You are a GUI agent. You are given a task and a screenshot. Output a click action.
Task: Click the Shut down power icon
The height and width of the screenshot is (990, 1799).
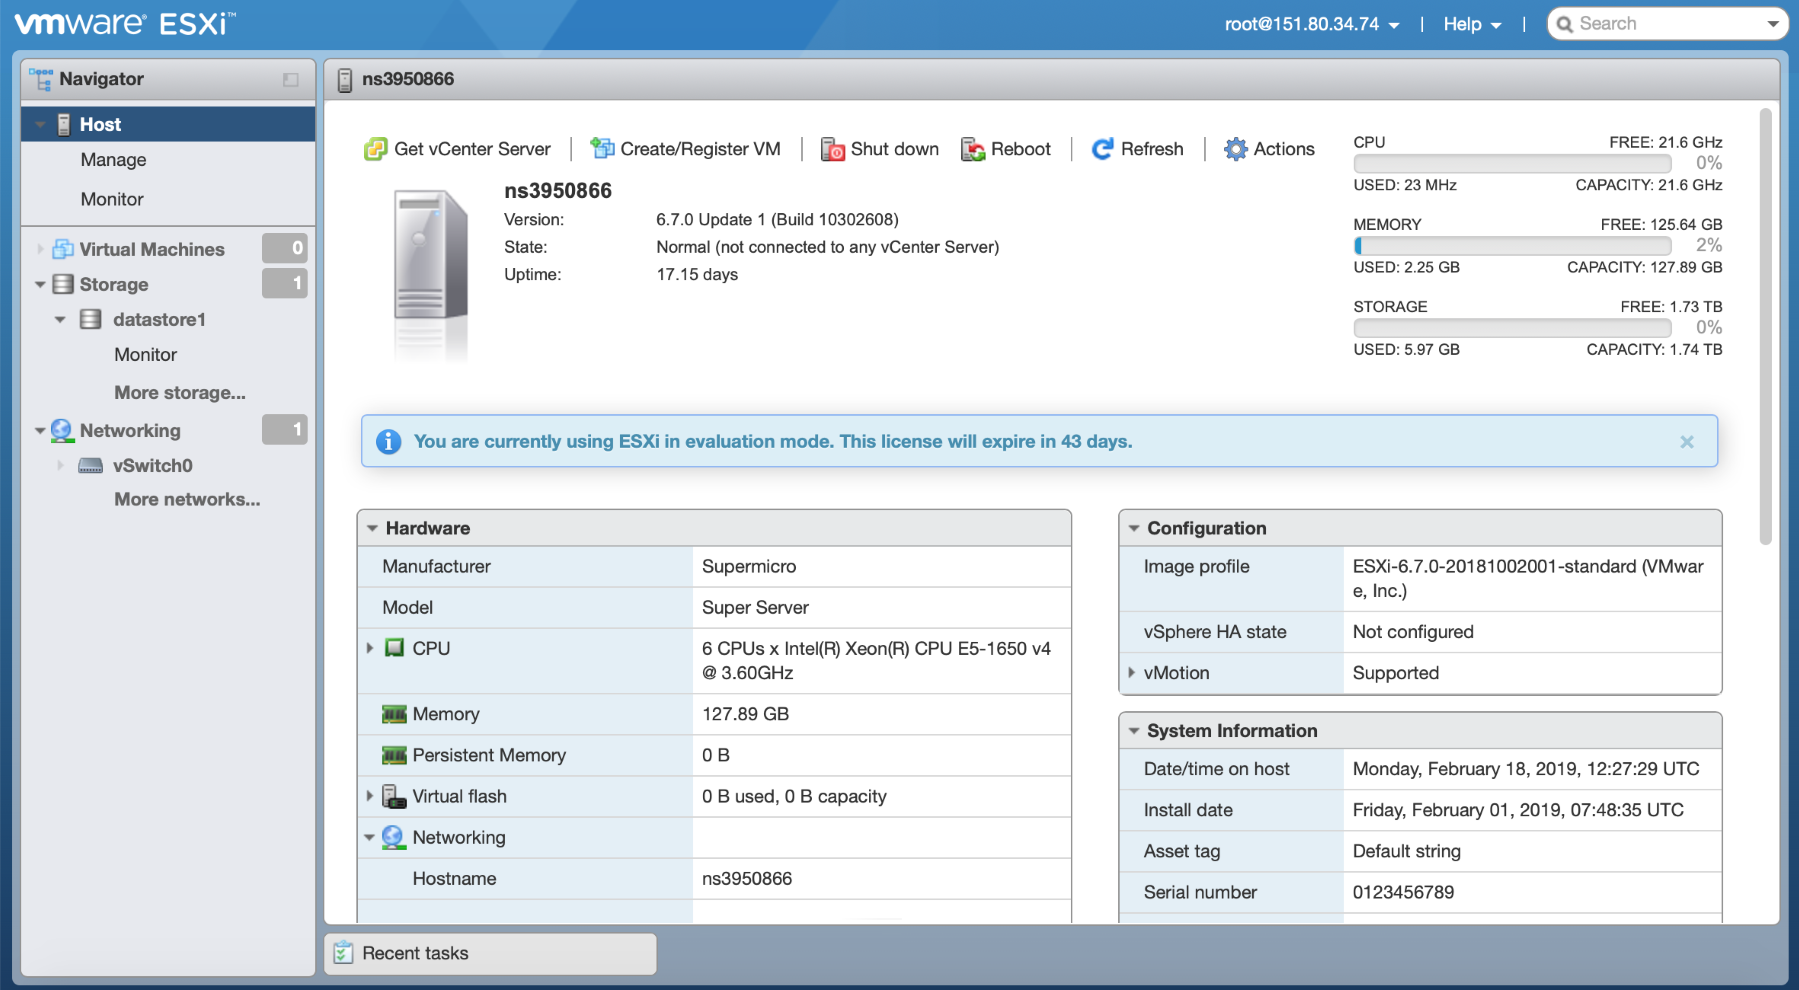tap(832, 149)
